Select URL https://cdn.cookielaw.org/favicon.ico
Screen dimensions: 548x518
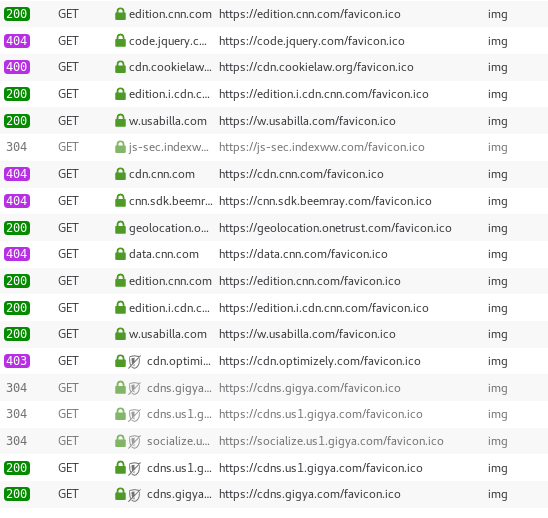click(x=316, y=67)
